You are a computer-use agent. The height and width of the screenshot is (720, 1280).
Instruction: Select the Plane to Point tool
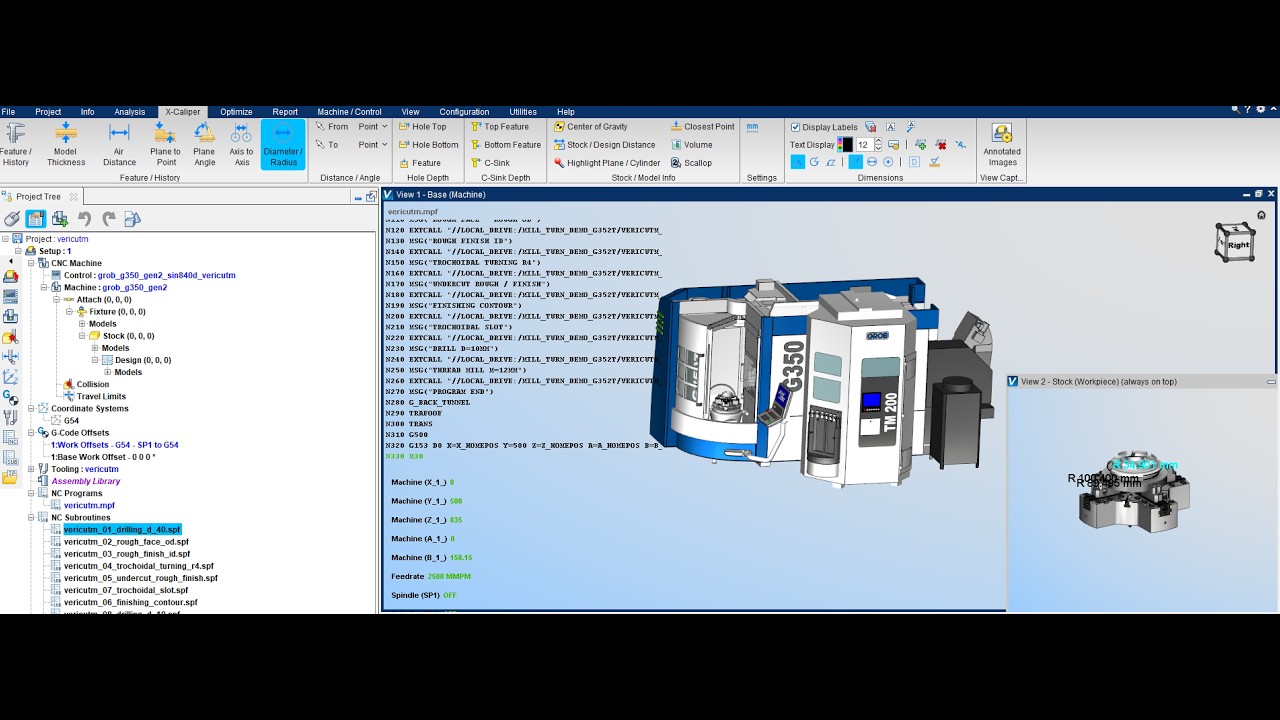pyautogui.click(x=165, y=144)
